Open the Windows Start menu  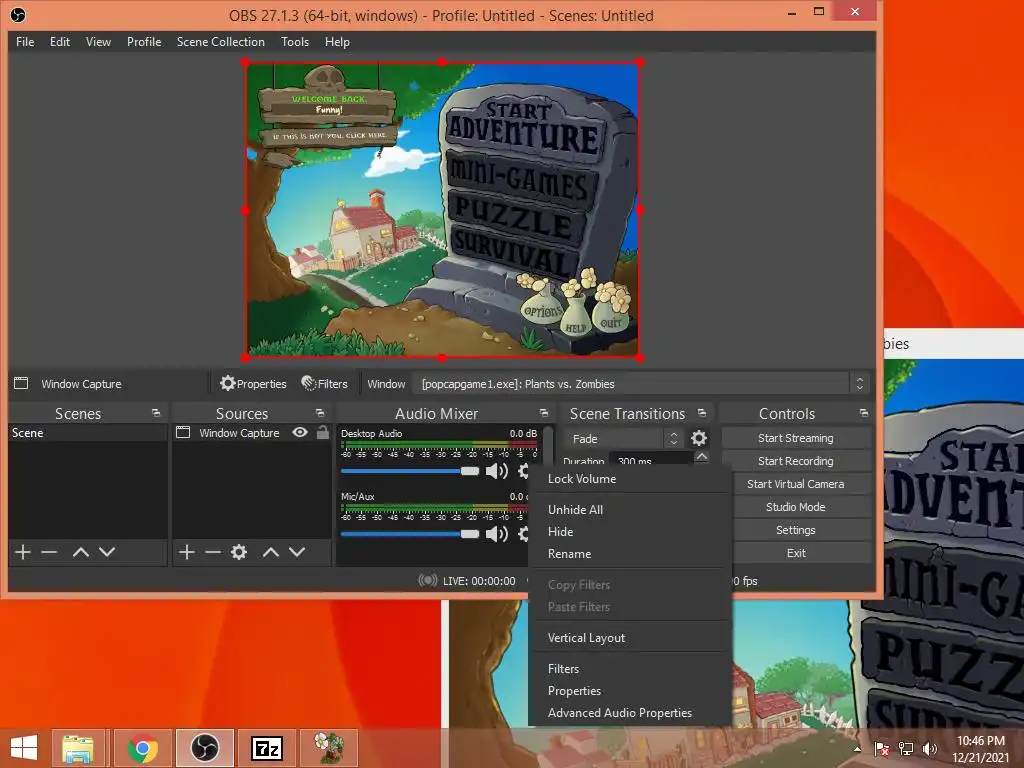[24, 748]
